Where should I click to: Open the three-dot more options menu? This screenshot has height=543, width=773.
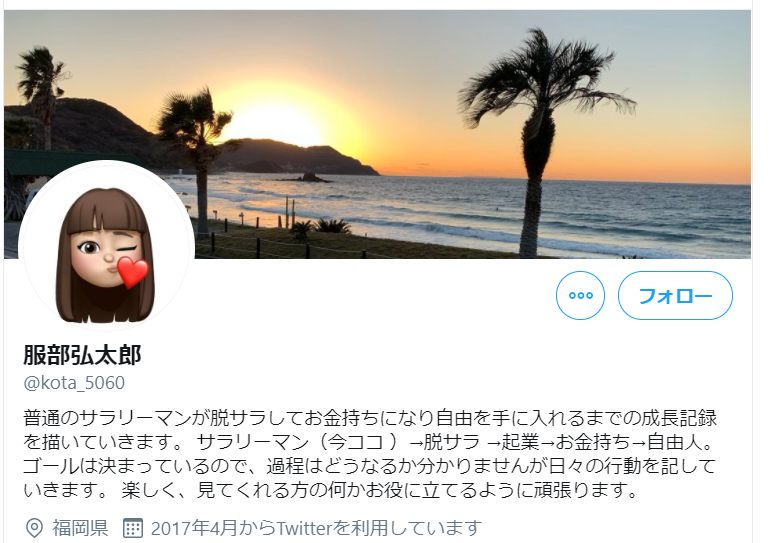(580, 295)
